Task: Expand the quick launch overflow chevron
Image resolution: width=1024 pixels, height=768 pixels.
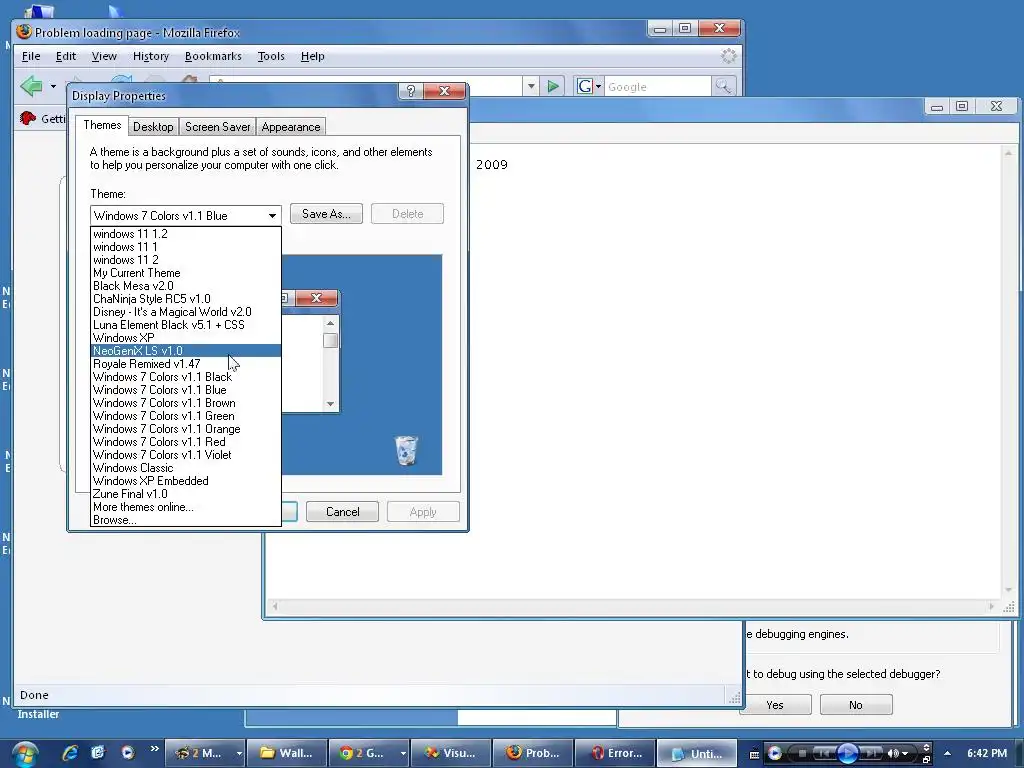Action: [x=154, y=748]
